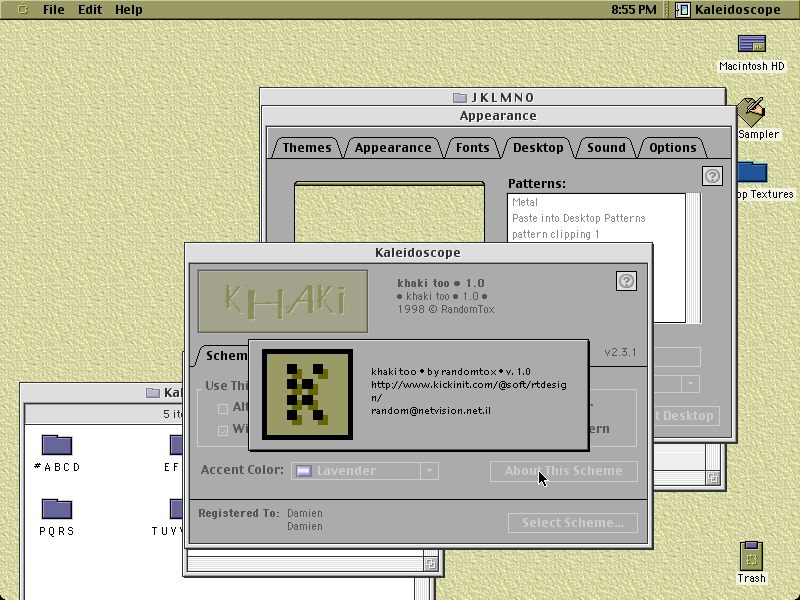This screenshot has width=800, height=600.
Task: Switch to the Themes tab in Appearance
Action: tap(307, 147)
